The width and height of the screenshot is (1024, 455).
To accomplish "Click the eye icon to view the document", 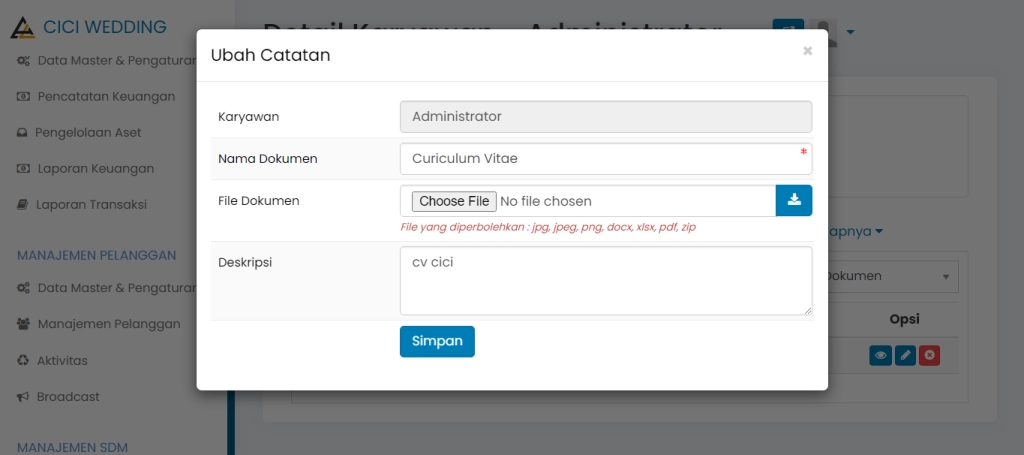I will coord(880,355).
